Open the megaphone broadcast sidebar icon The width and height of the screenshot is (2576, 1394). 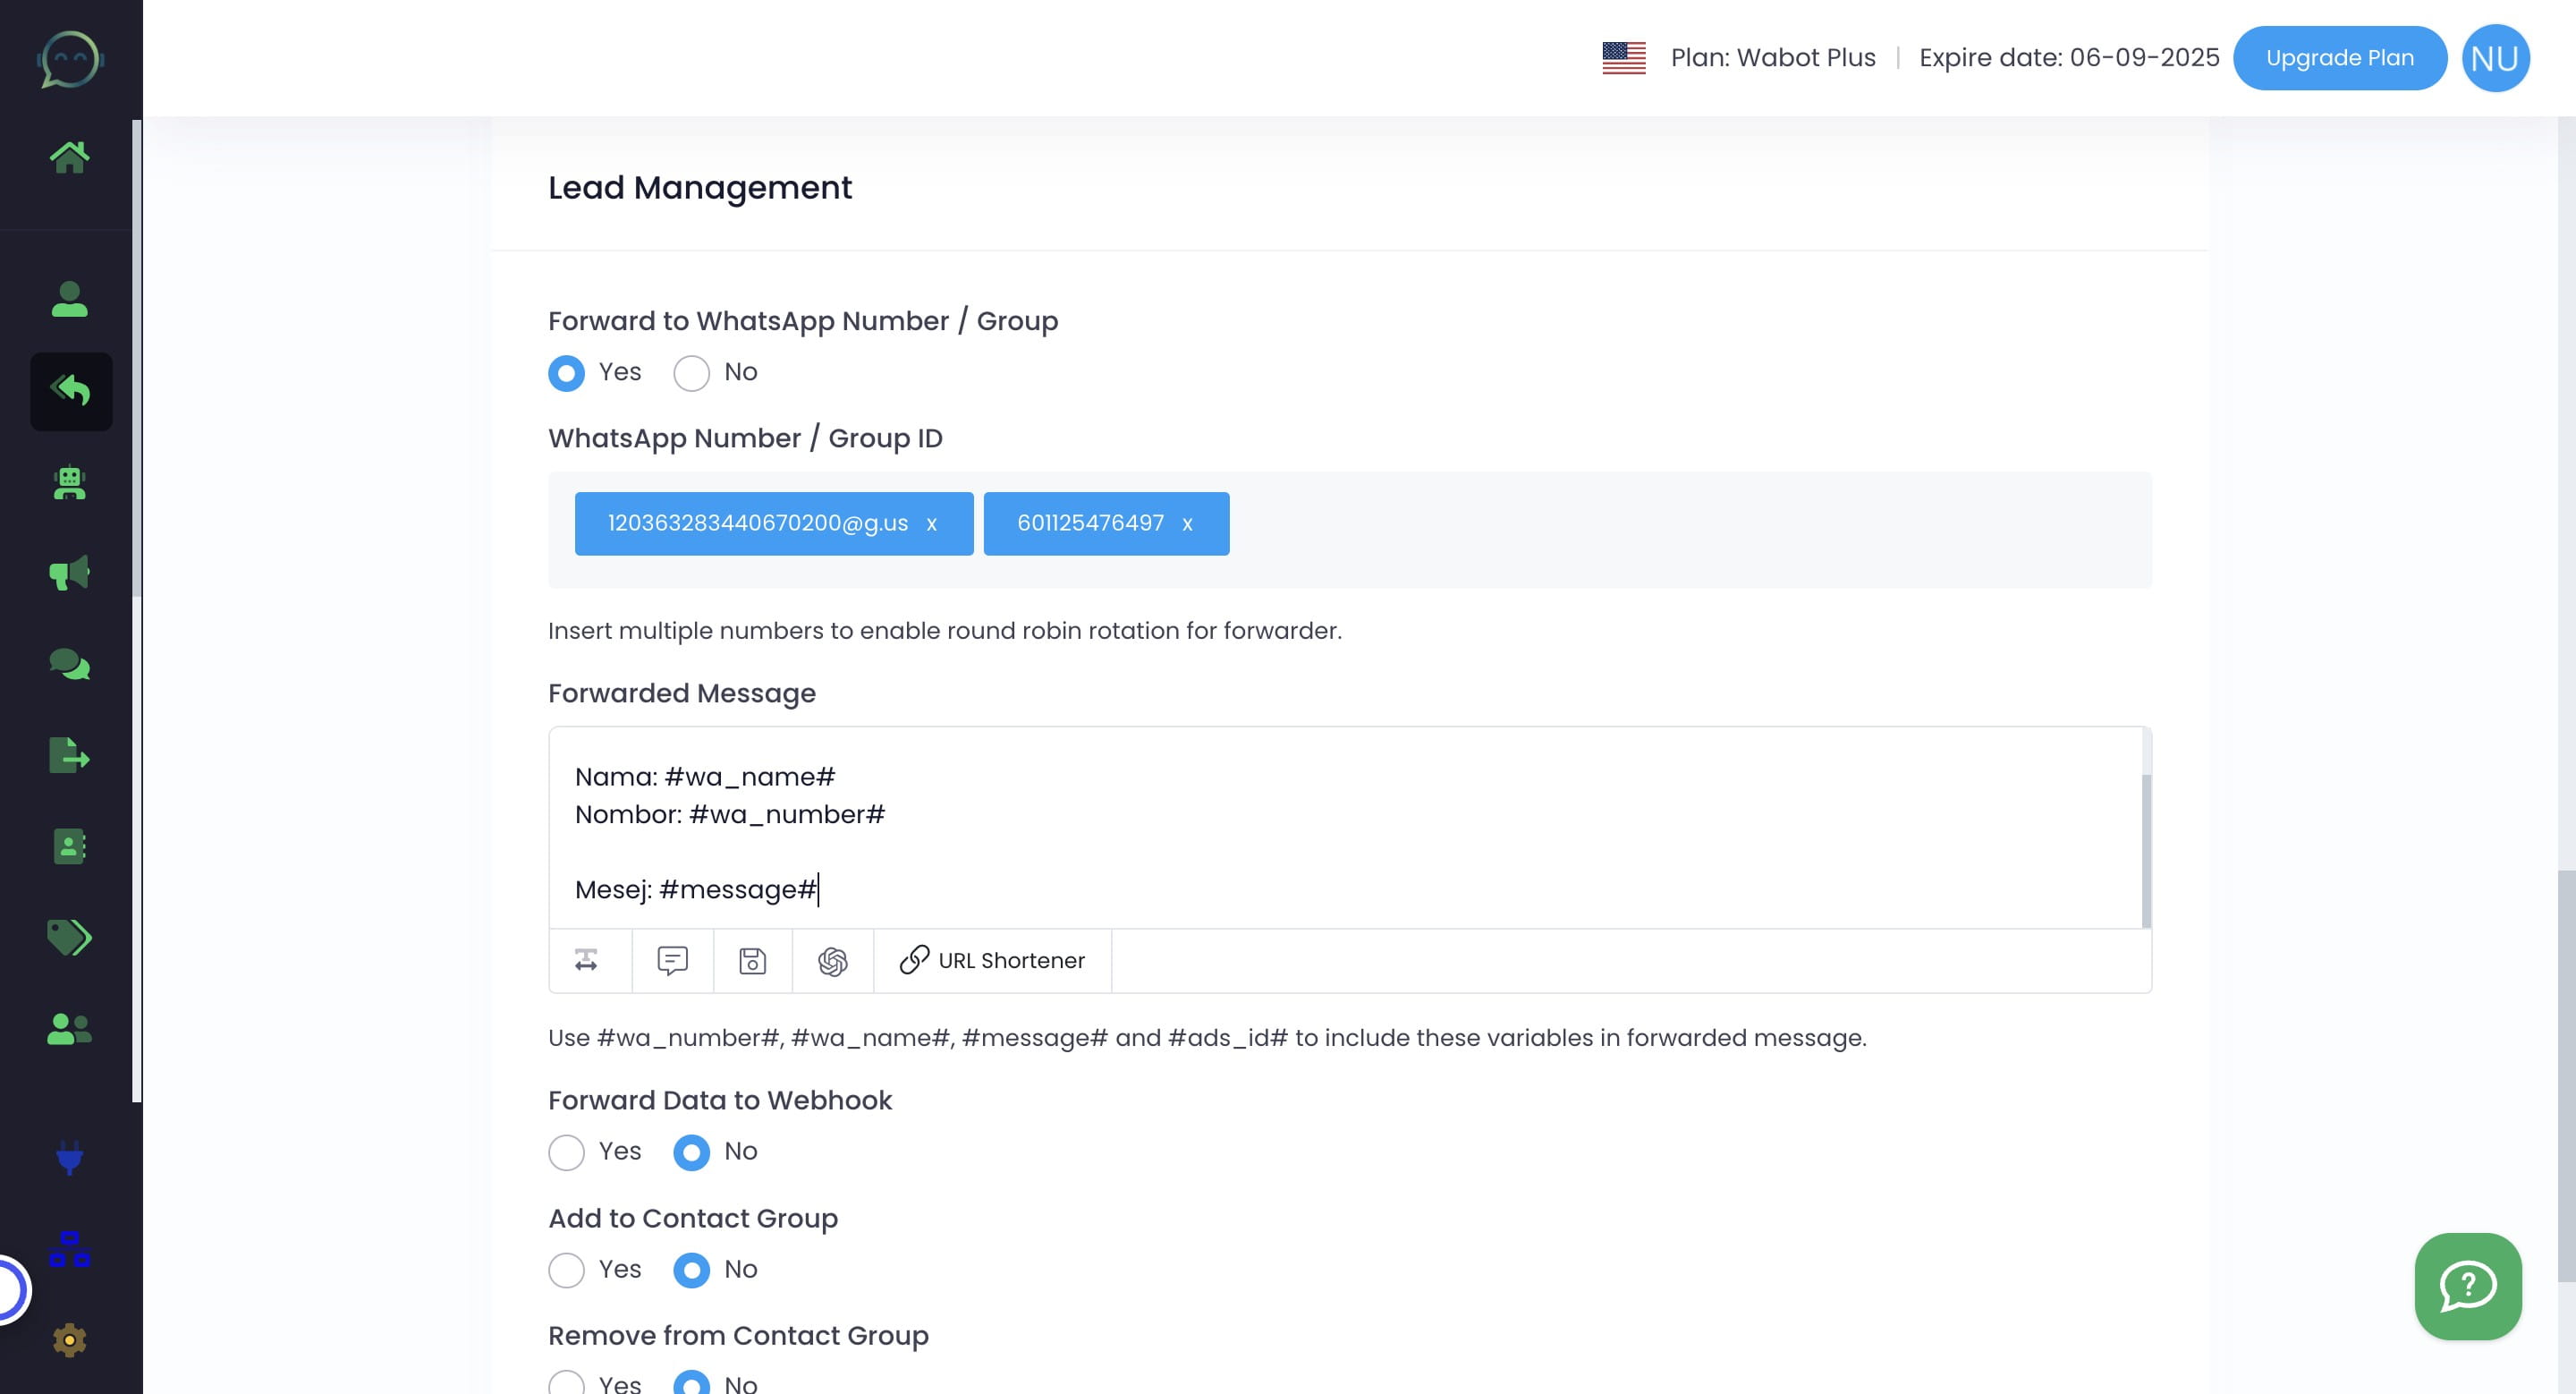(69, 573)
